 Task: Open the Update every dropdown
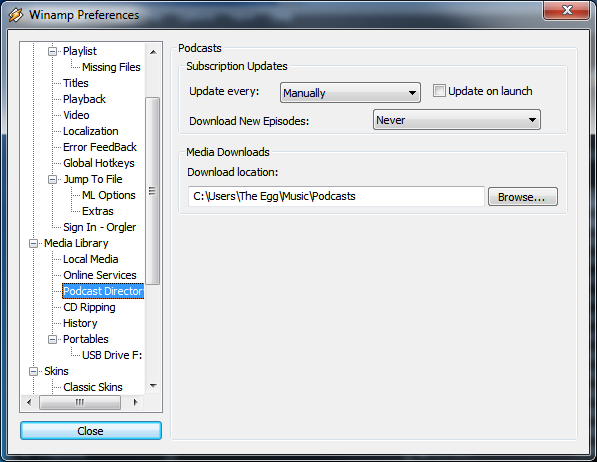pyautogui.click(x=350, y=93)
